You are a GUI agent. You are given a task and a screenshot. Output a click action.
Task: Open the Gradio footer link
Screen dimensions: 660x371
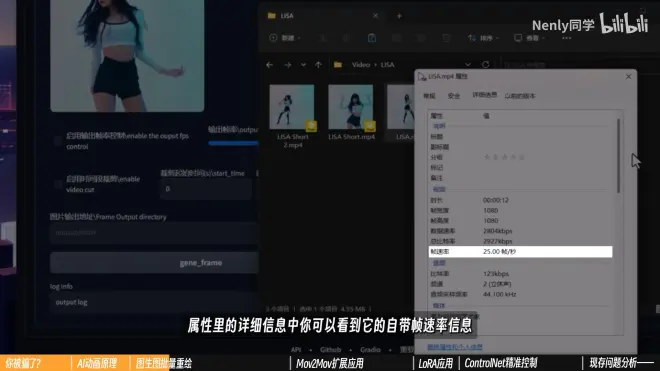point(370,350)
